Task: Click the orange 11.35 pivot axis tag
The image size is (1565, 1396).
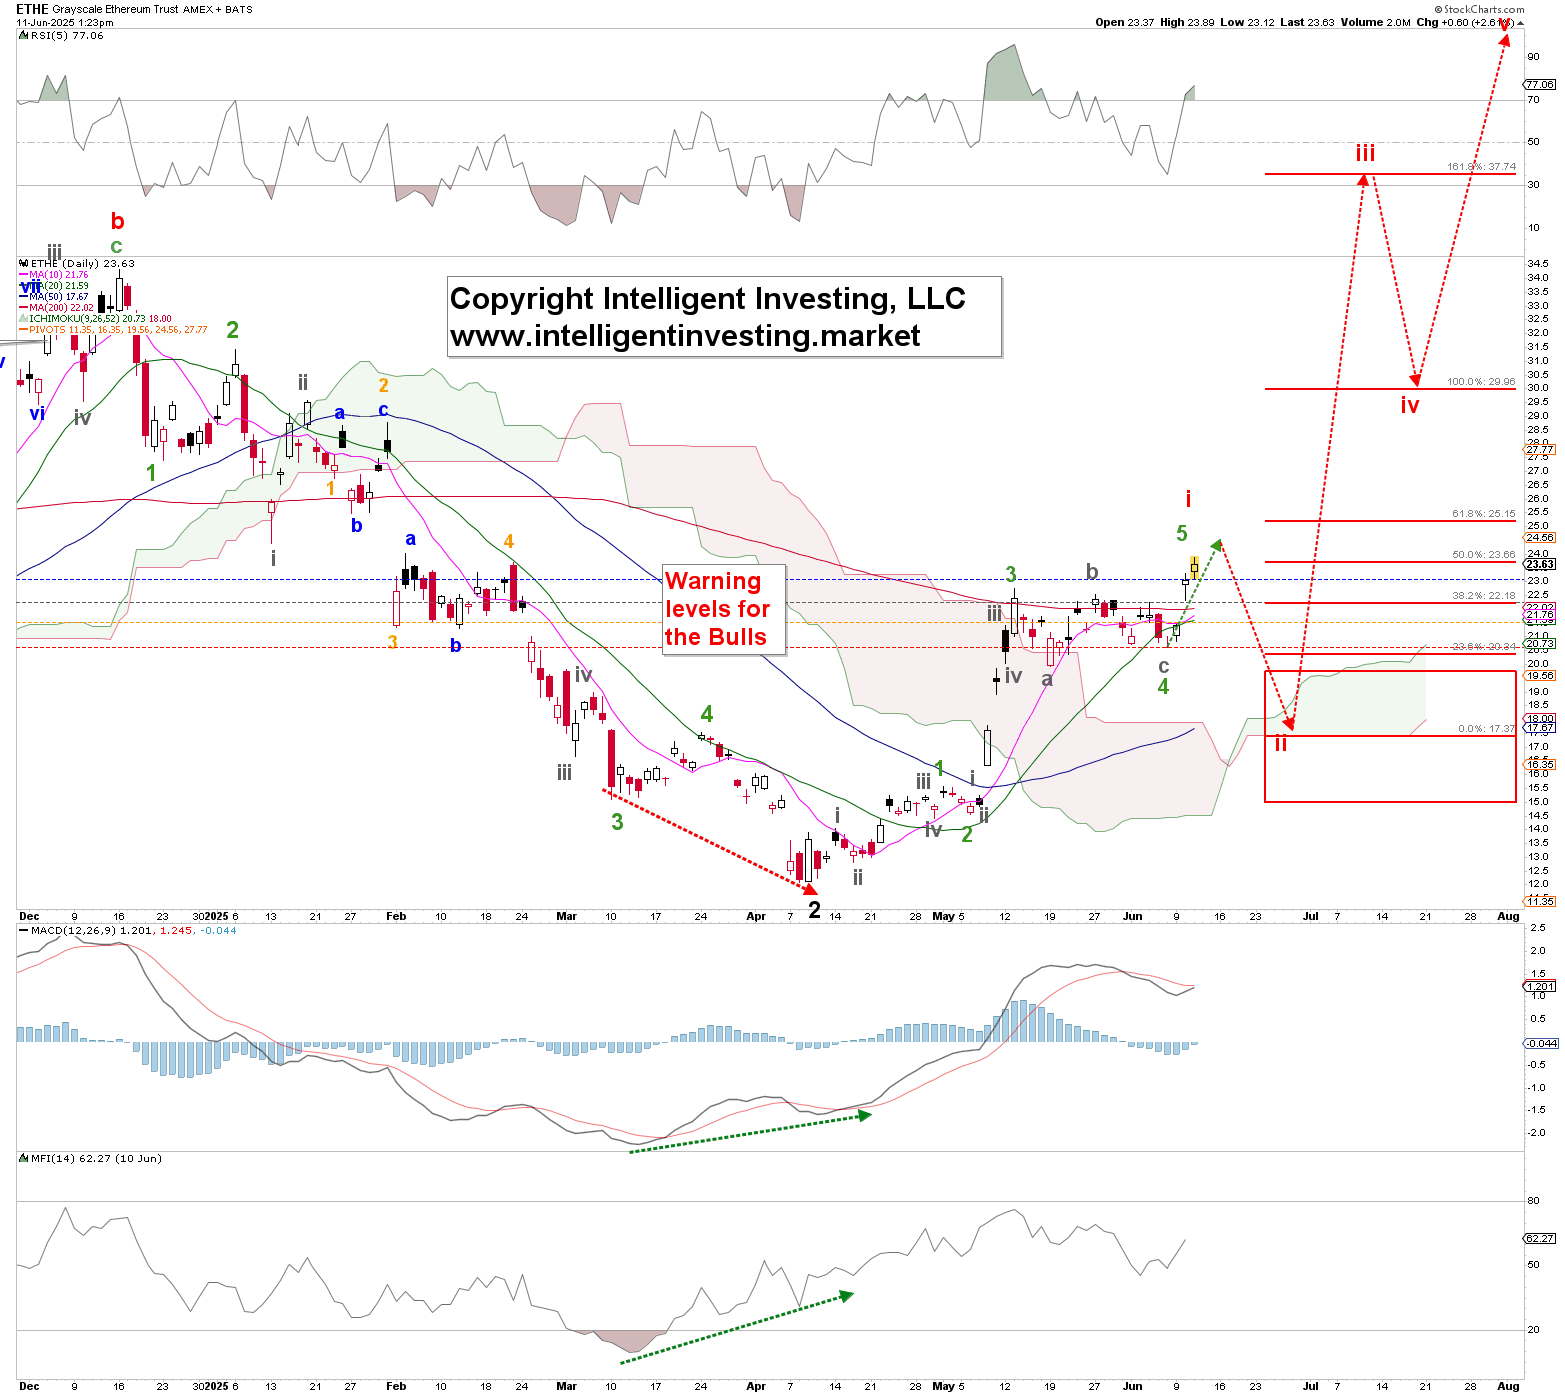Action: point(1541,902)
